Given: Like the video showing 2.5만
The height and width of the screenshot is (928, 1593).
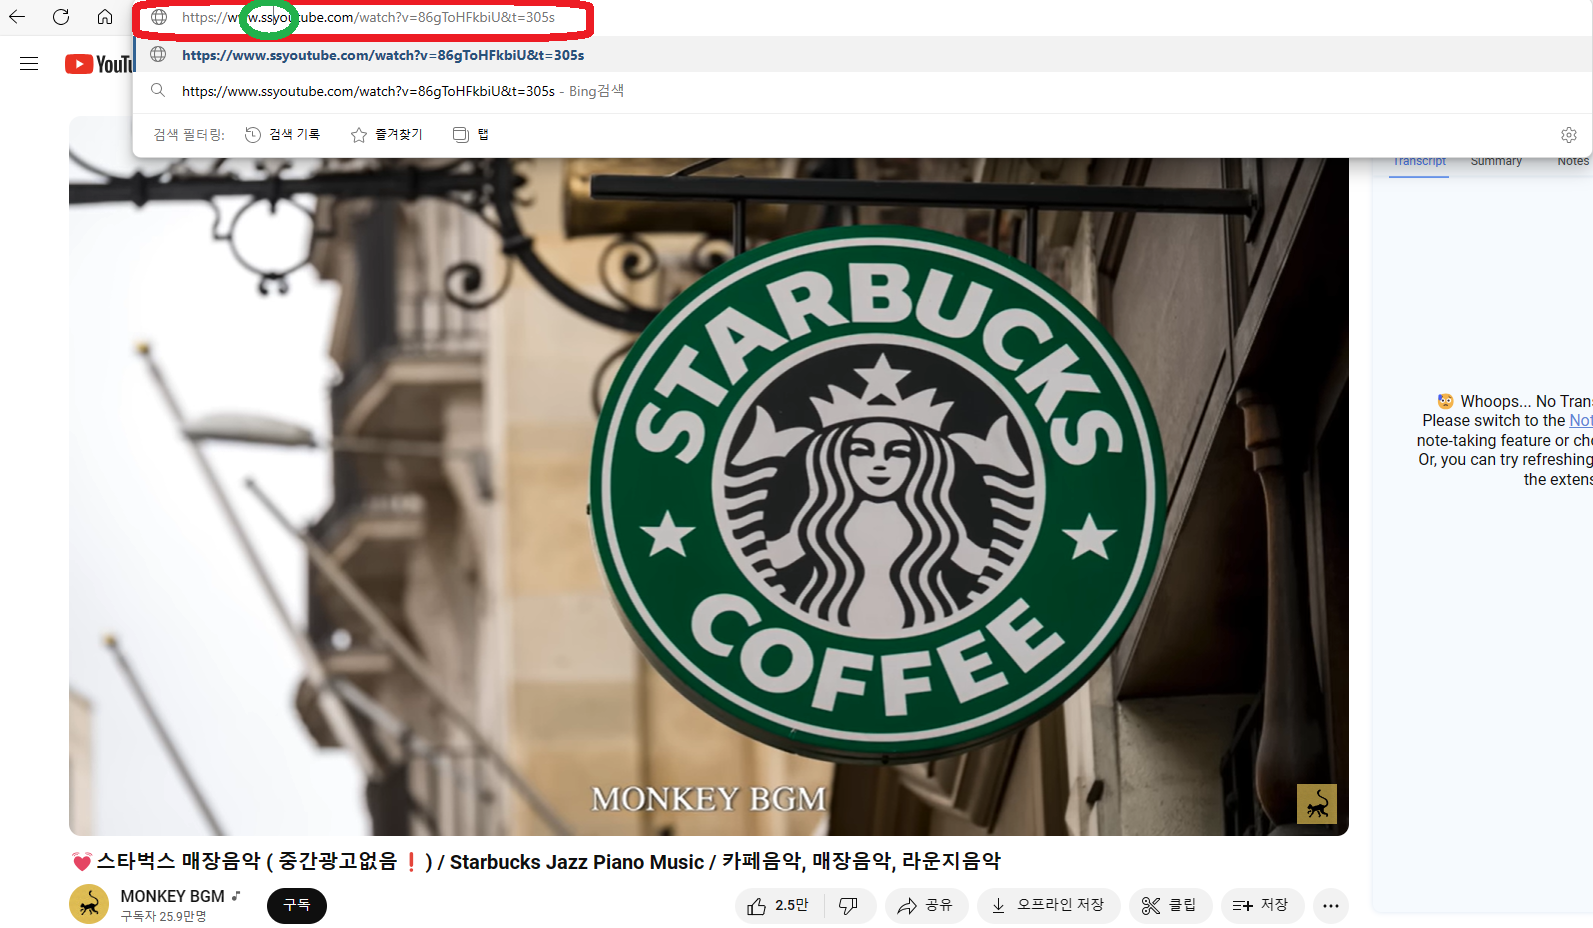Looking at the screenshot, I should 779,906.
